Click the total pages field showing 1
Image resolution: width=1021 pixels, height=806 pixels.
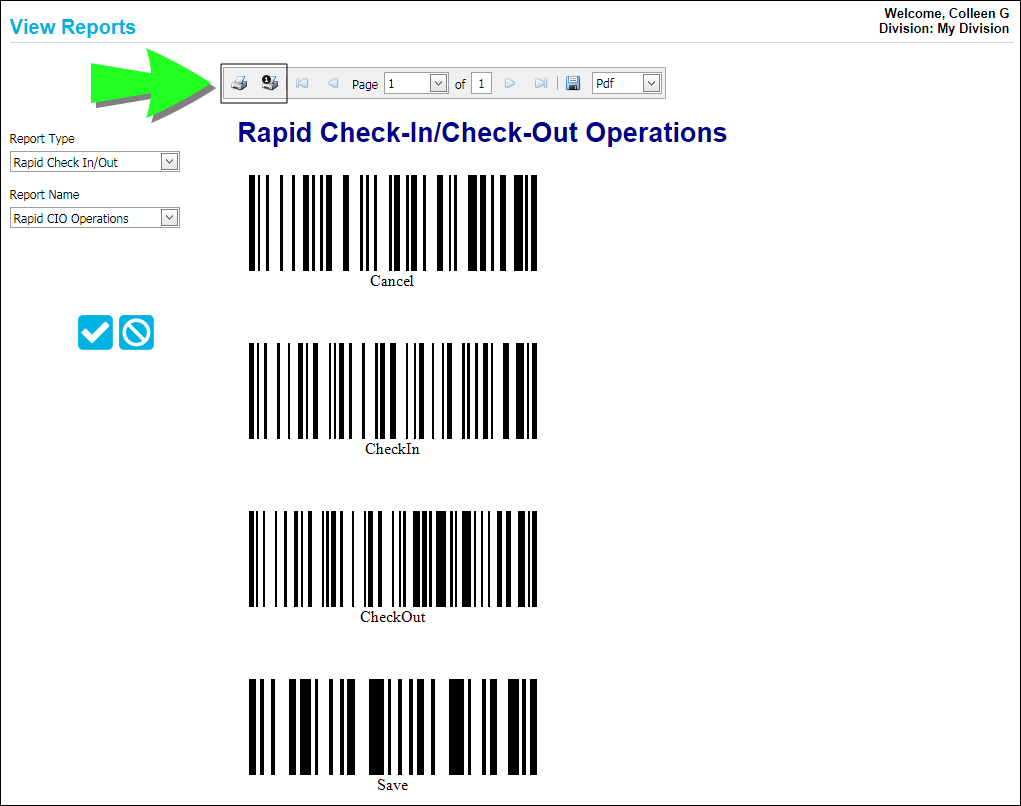click(481, 83)
